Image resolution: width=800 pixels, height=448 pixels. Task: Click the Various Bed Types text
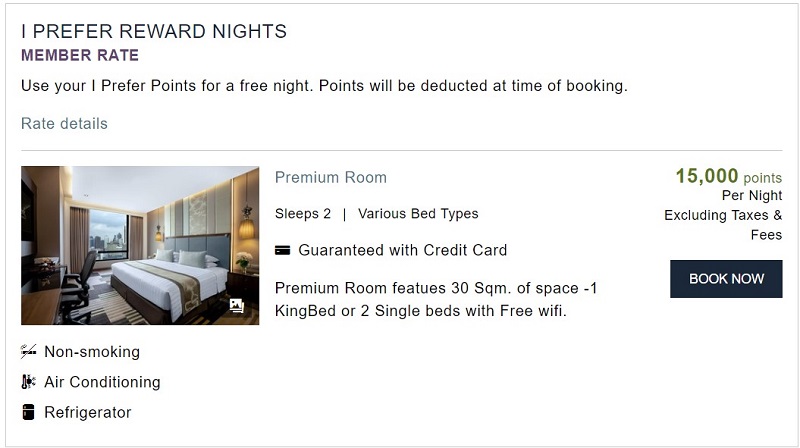pos(418,213)
